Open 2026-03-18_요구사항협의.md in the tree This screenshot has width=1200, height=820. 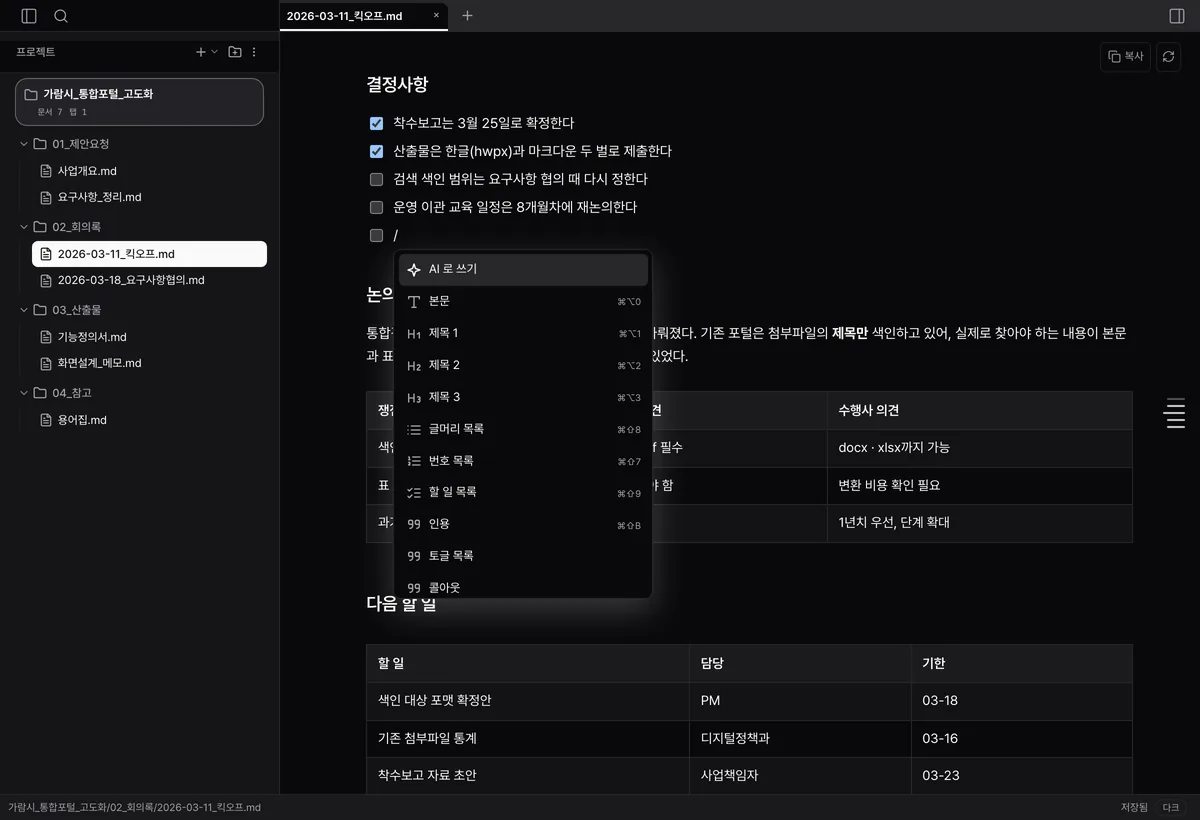point(149,280)
